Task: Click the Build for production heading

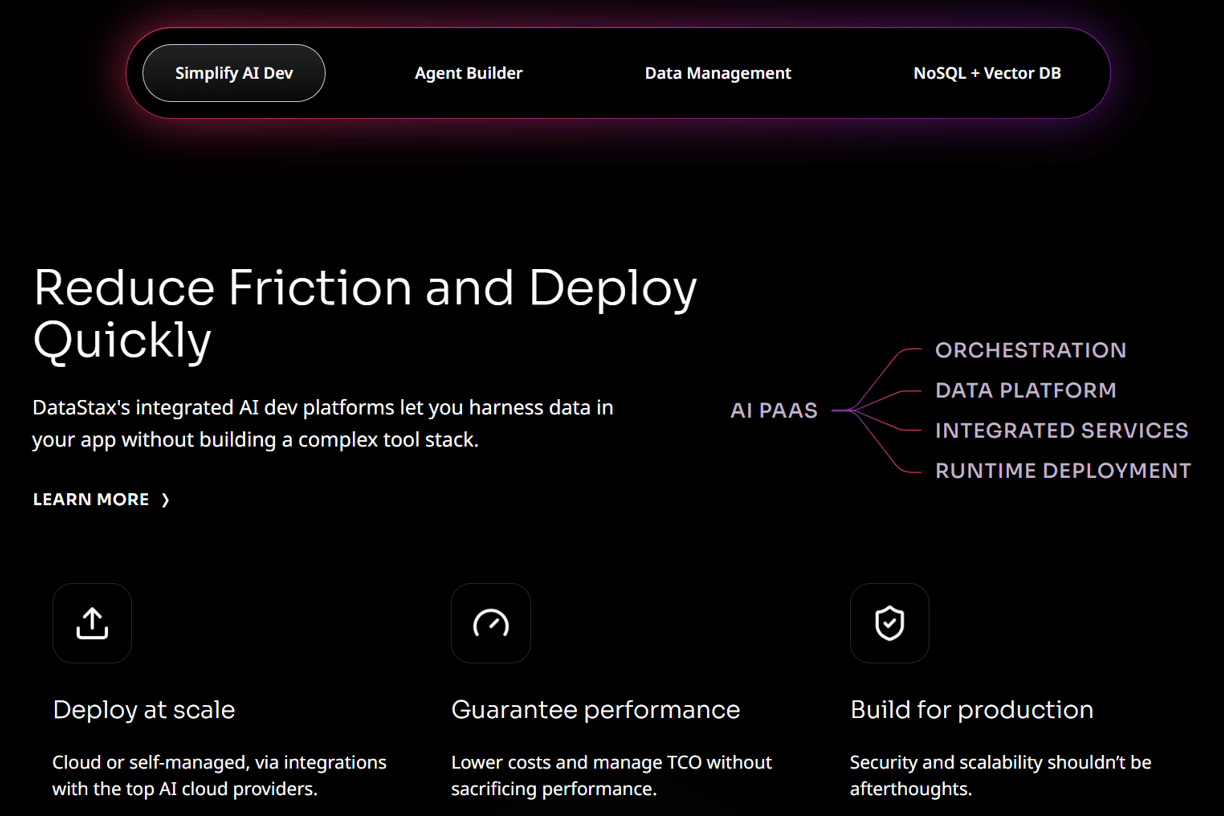Action: 972,710
